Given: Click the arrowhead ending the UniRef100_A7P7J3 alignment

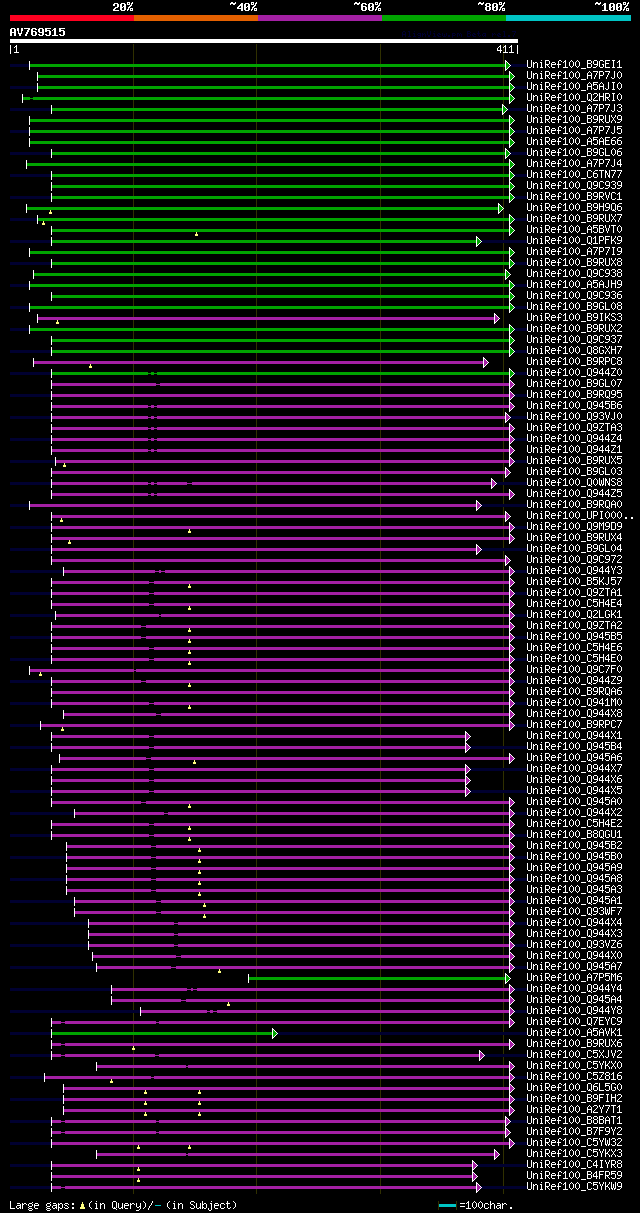Looking at the screenshot, I should [505, 109].
